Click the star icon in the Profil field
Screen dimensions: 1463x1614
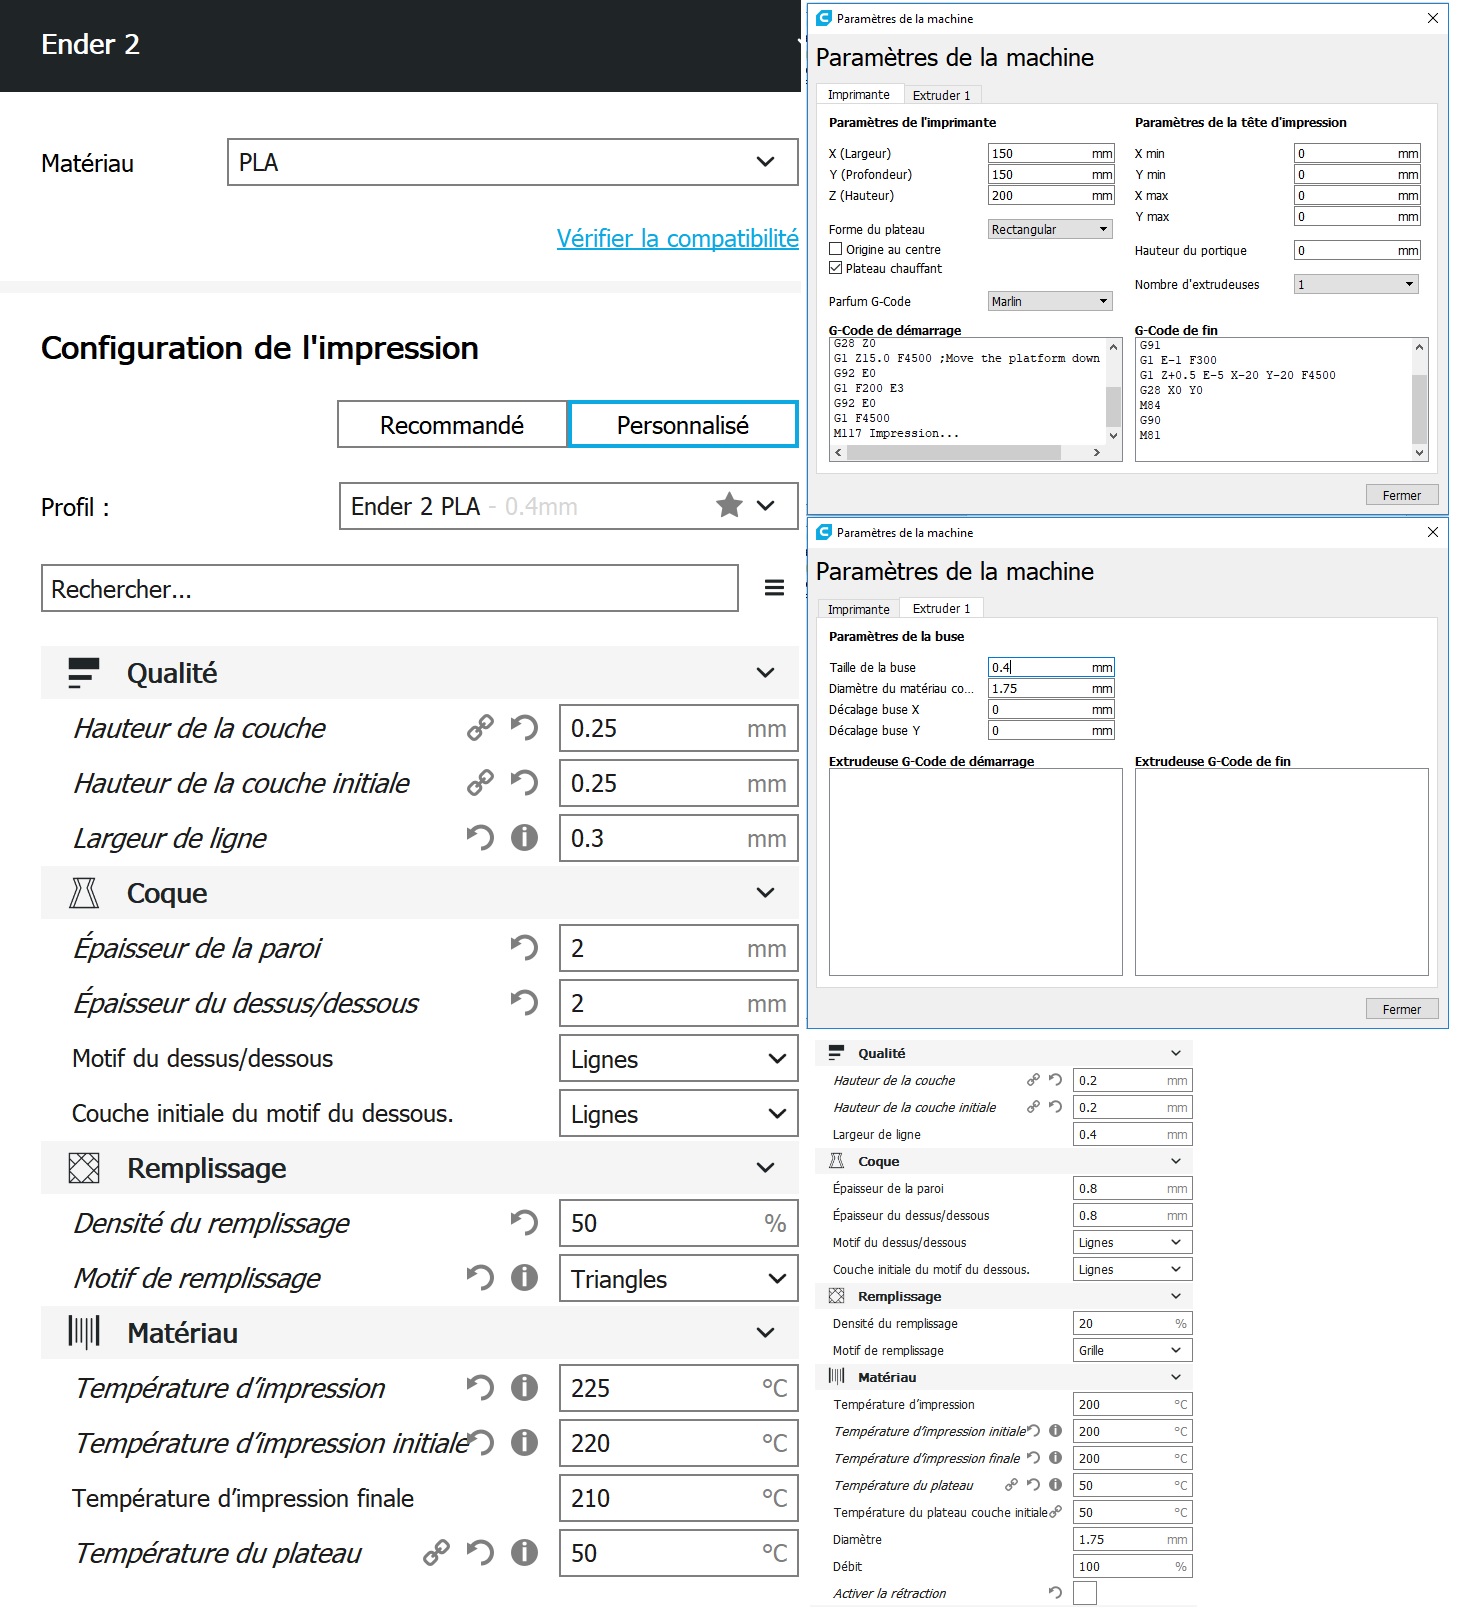[x=729, y=506]
